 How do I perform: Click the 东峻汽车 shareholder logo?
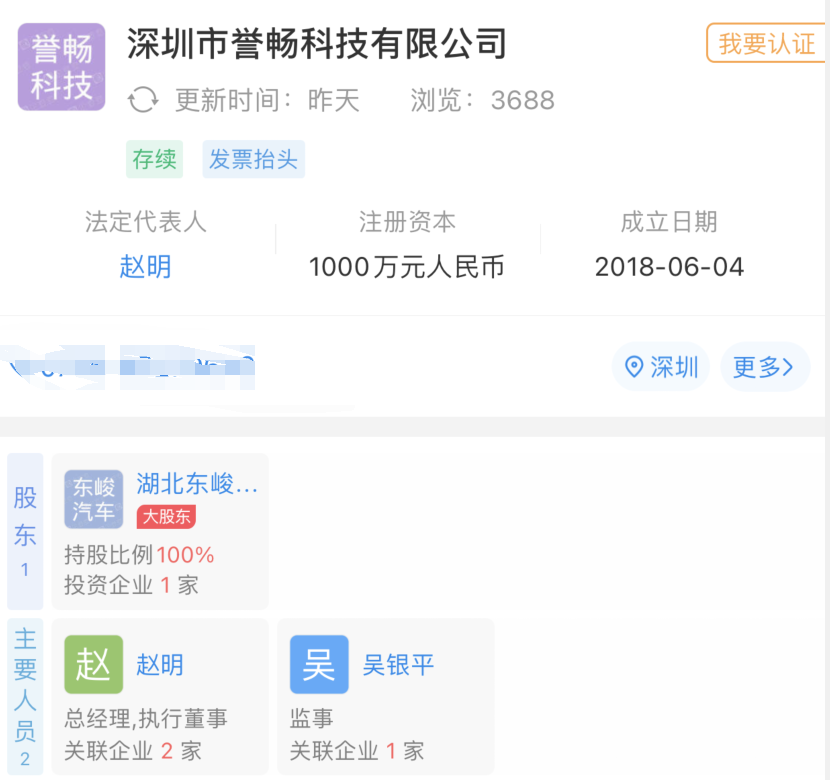coord(94,499)
